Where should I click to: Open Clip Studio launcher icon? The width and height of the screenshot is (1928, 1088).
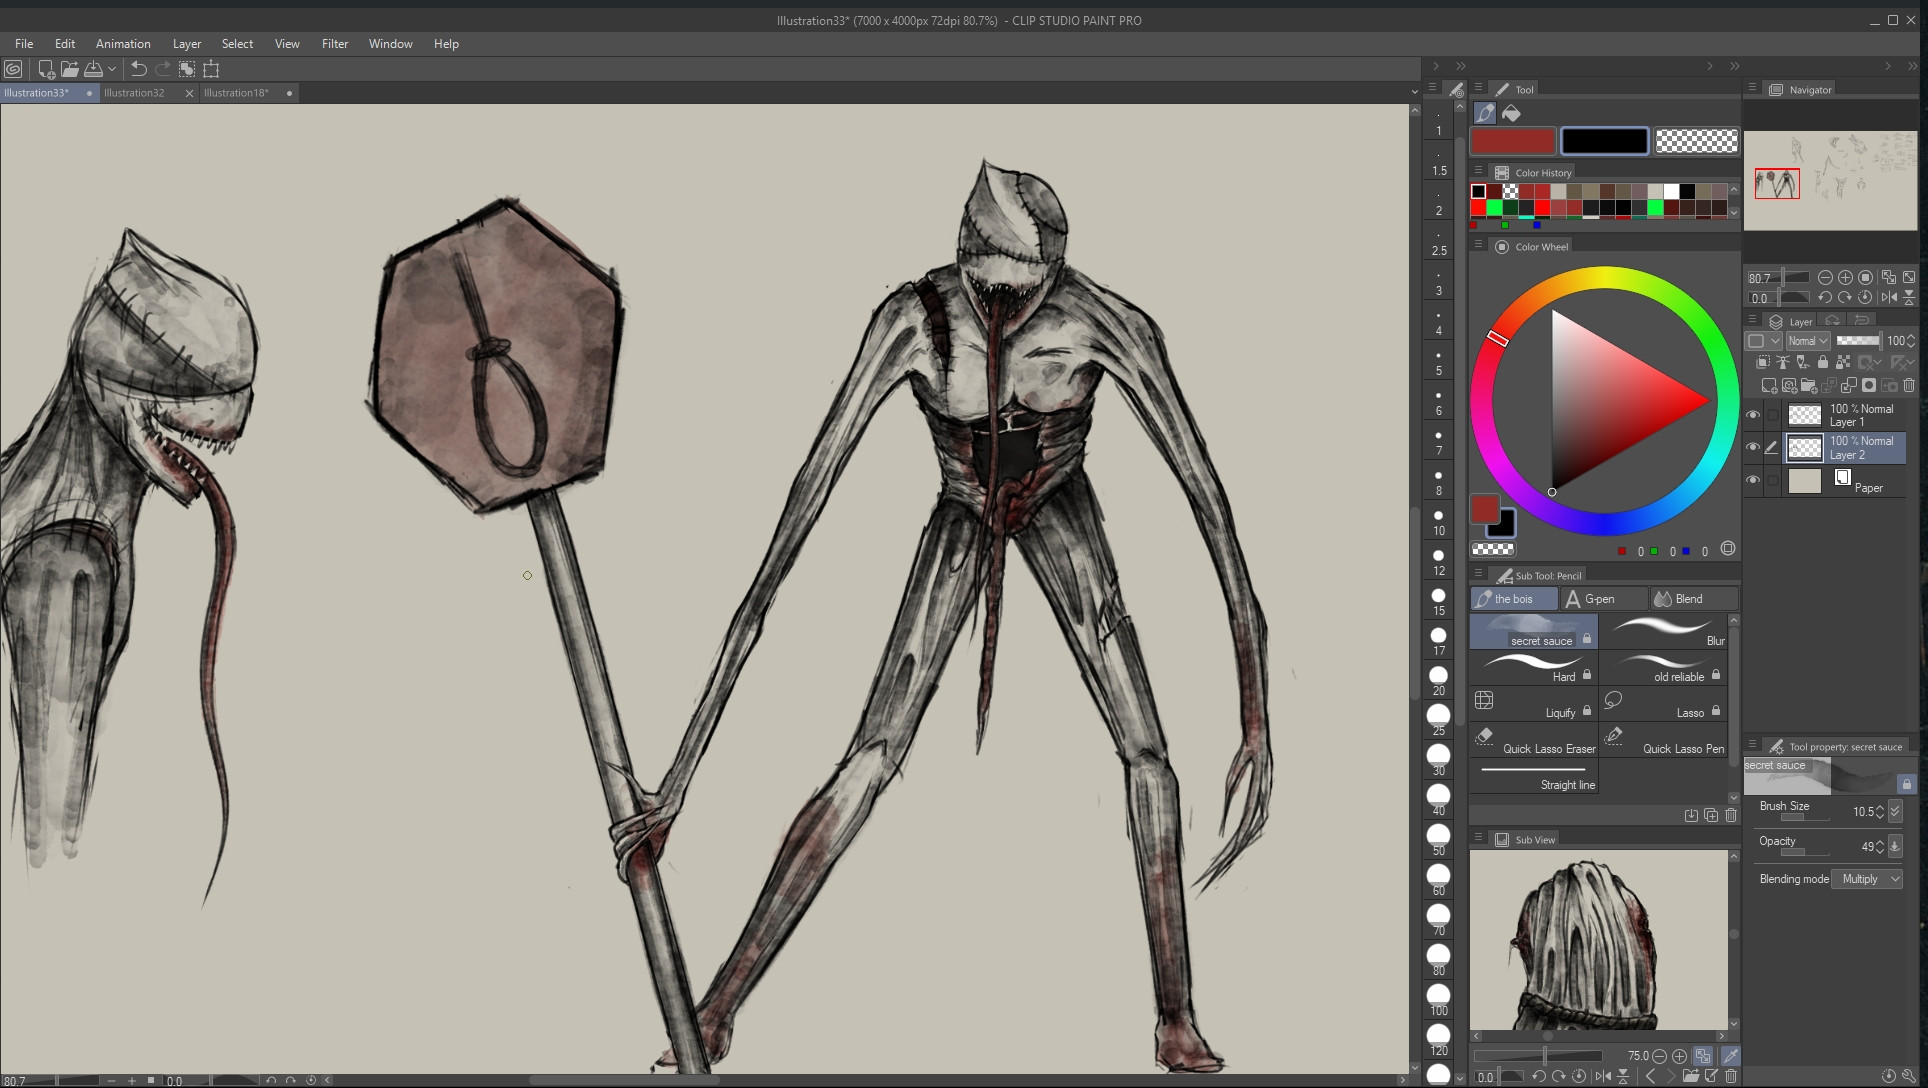(x=13, y=69)
